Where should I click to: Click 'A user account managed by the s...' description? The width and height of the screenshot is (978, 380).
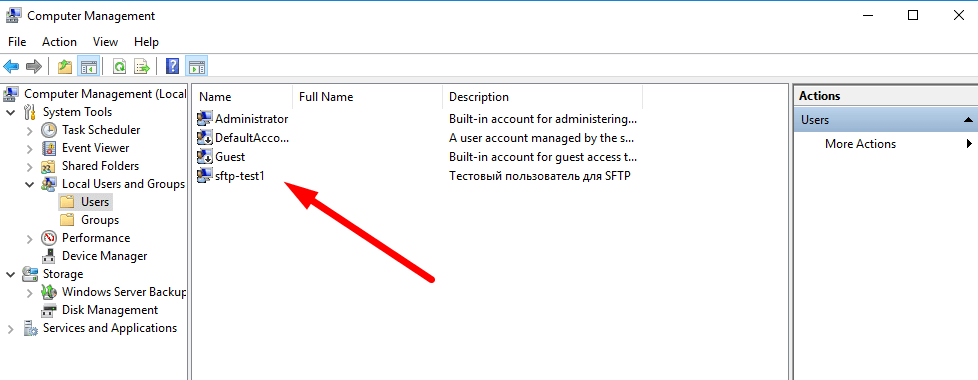pyautogui.click(x=541, y=138)
